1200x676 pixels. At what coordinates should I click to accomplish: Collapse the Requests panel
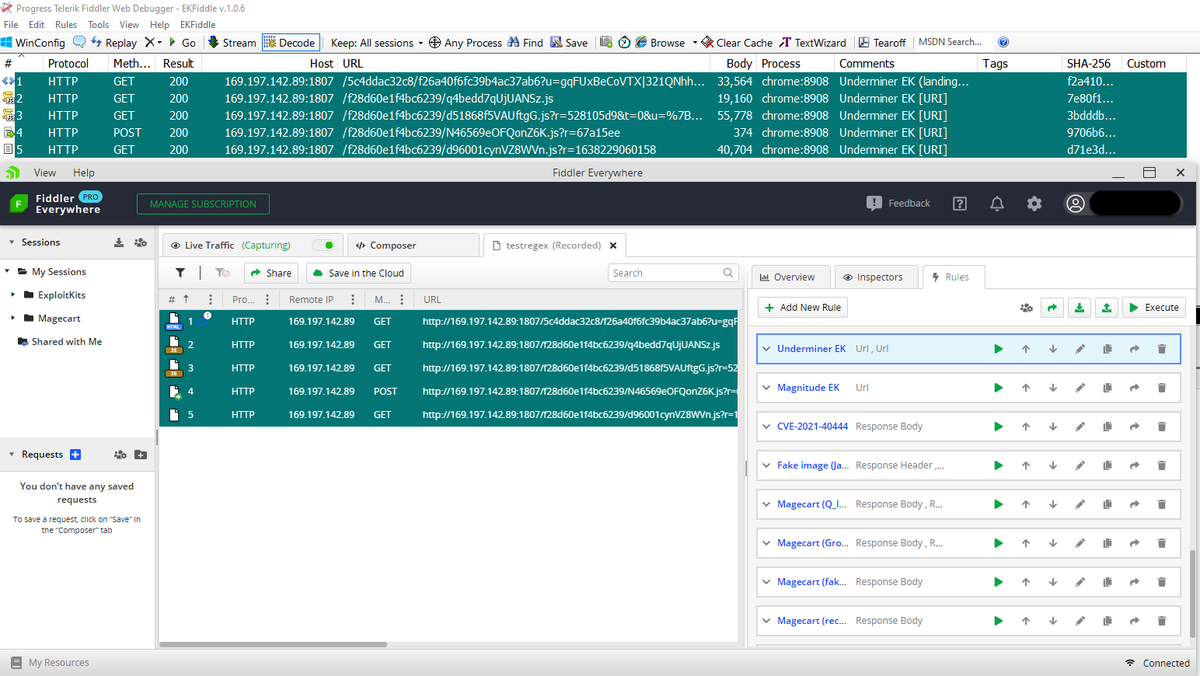[x=11, y=455]
